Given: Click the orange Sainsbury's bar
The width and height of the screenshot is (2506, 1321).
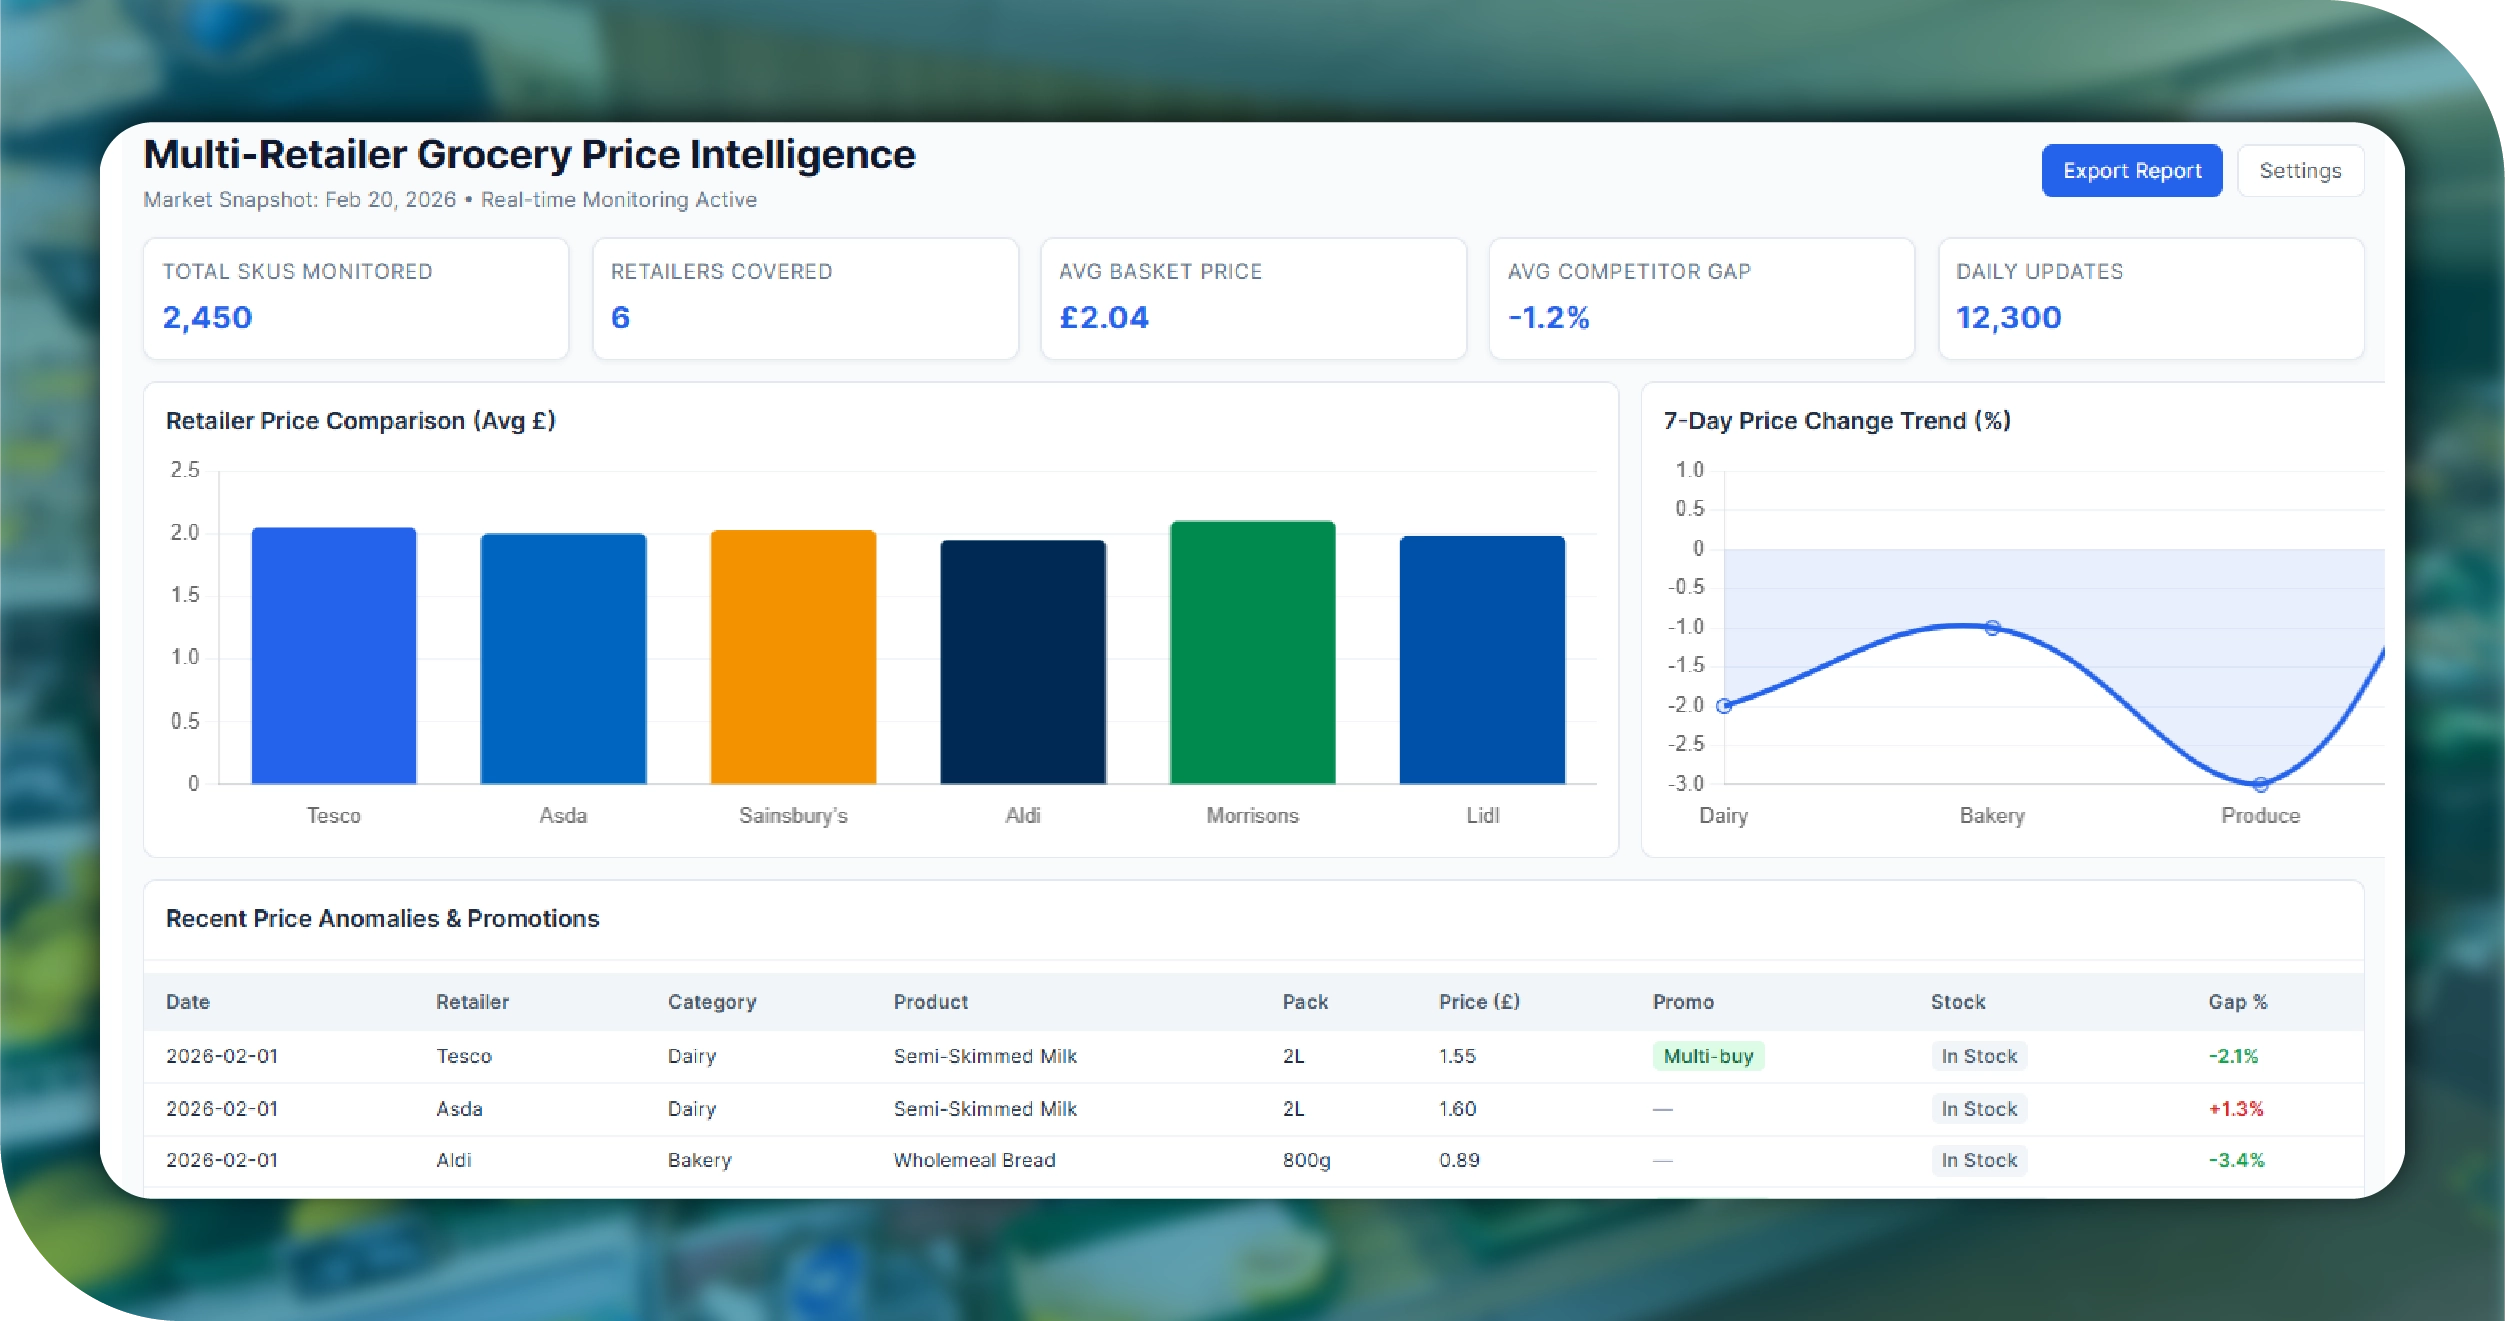Looking at the screenshot, I should coord(793,657).
